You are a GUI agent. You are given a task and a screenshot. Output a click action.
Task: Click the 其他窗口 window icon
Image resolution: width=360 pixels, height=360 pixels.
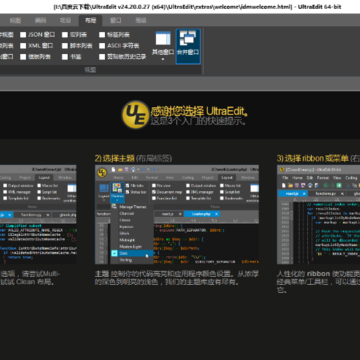[x=163, y=39]
